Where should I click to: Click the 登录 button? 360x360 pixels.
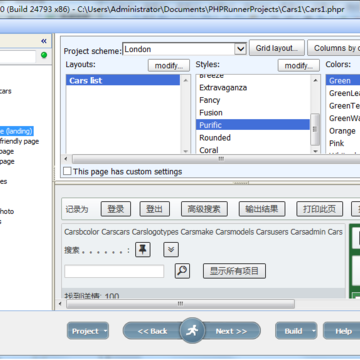116,209
